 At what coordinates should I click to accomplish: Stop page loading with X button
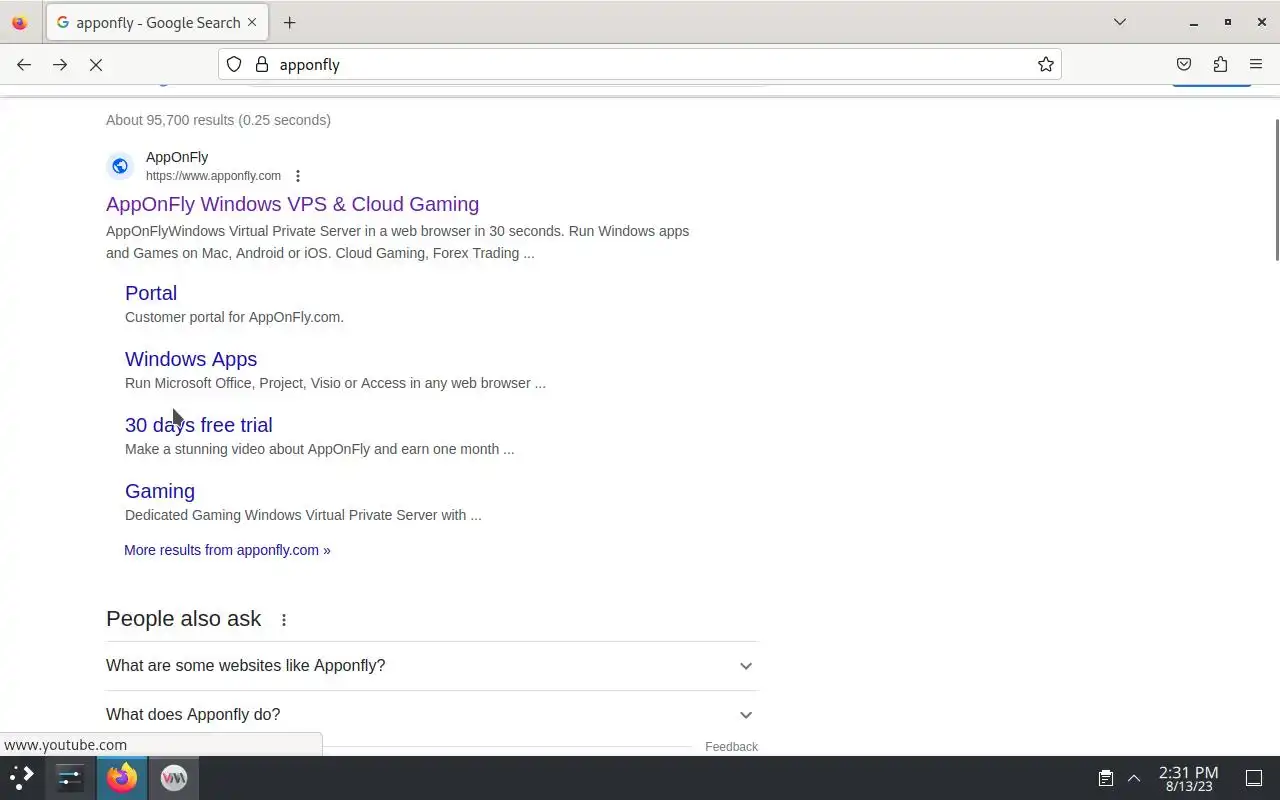click(96, 64)
